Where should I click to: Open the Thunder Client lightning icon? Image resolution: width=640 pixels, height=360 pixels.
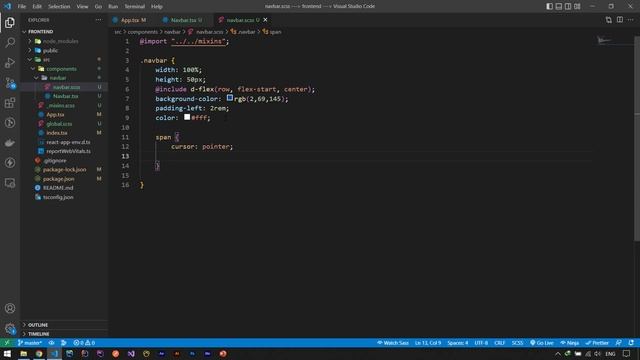coord(10,163)
